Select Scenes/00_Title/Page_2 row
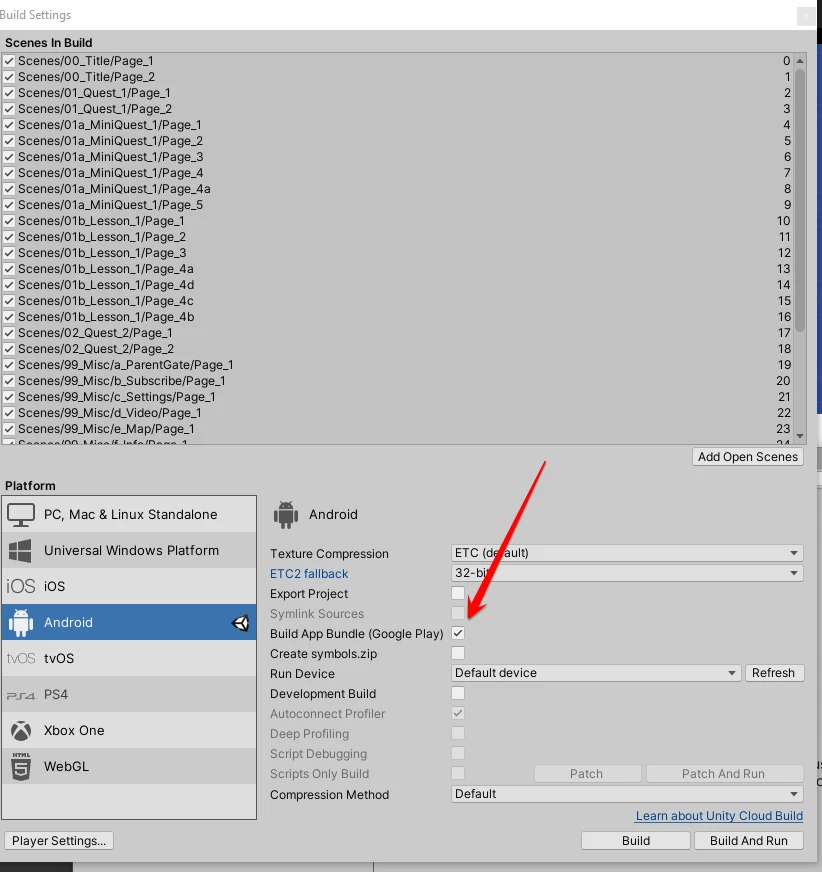Image resolution: width=822 pixels, height=872 pixels. [397, 77]
